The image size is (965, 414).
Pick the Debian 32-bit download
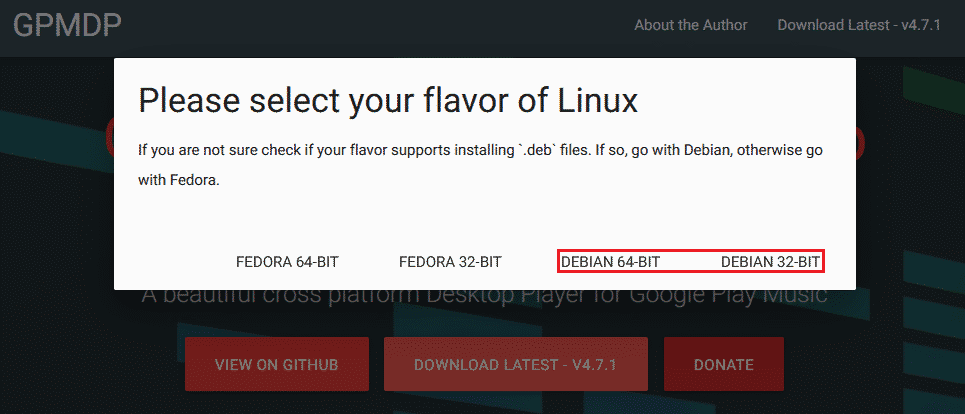(x=771, y=262)
